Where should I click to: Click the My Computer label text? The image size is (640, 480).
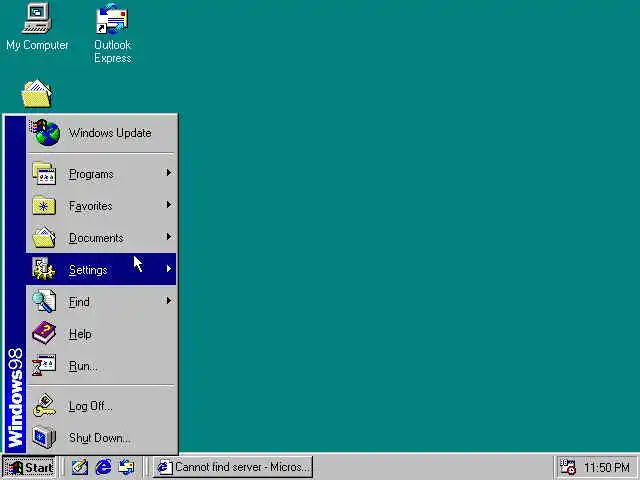37,45
